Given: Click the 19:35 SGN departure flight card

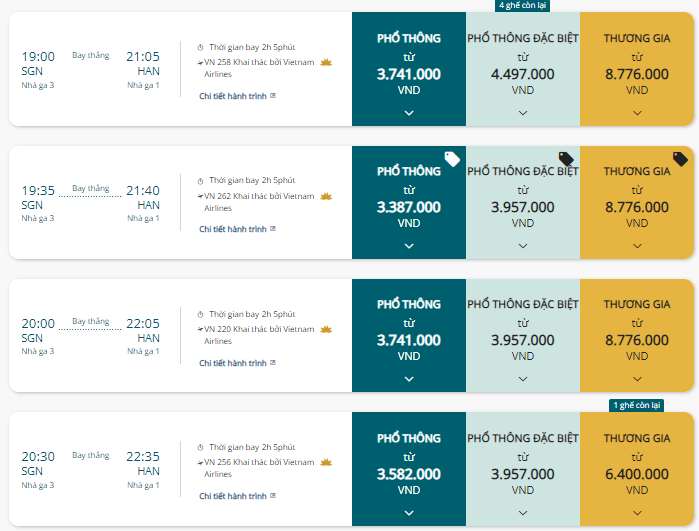Looking at the screenshot, I should (180, 202).
